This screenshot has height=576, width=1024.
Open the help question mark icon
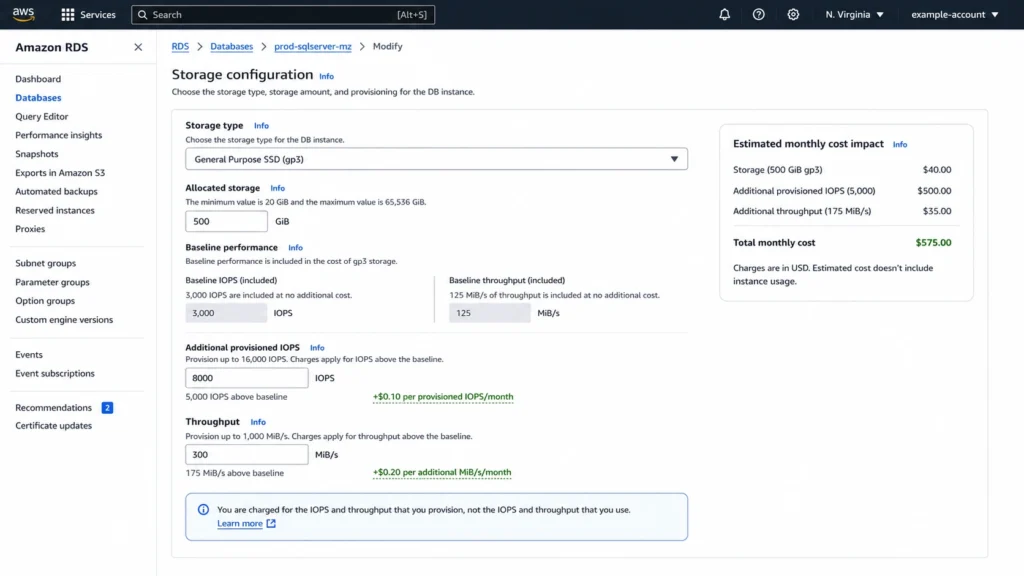click(x=758, y=14)
